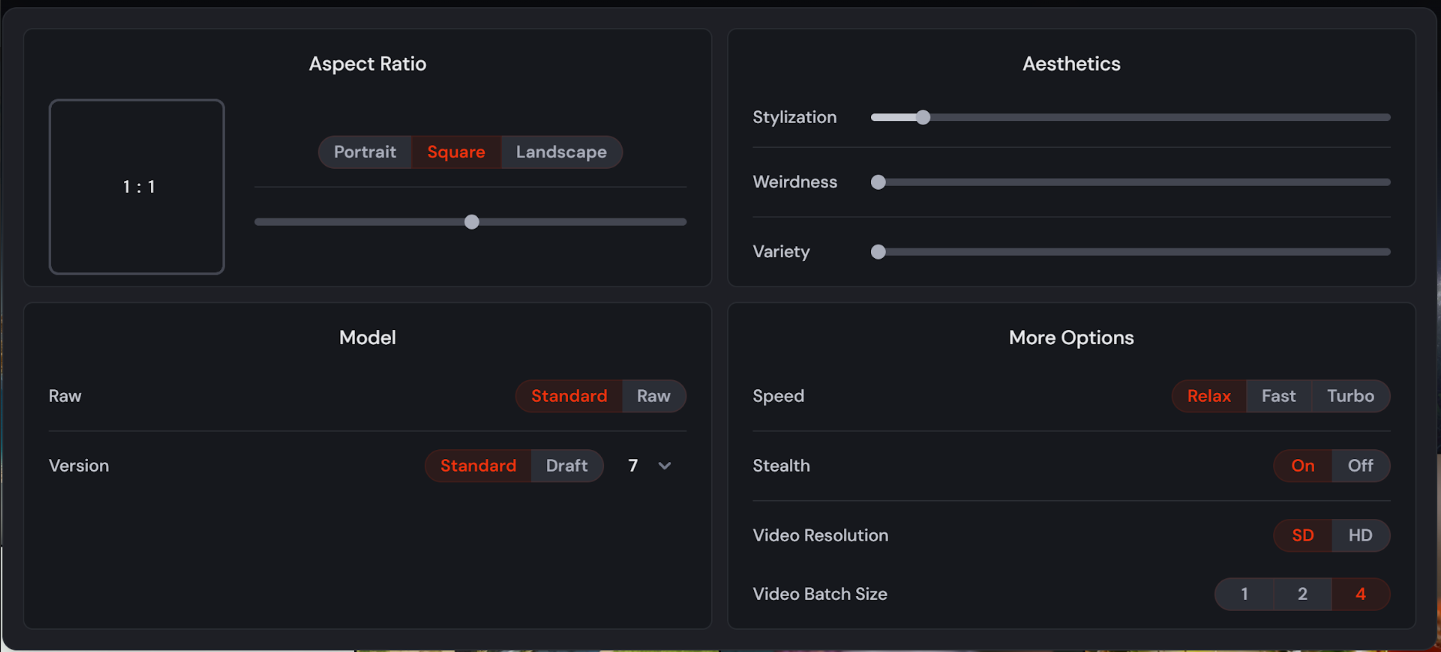
Task: Set speed to Turbo
Action: tap(1350, 396)
